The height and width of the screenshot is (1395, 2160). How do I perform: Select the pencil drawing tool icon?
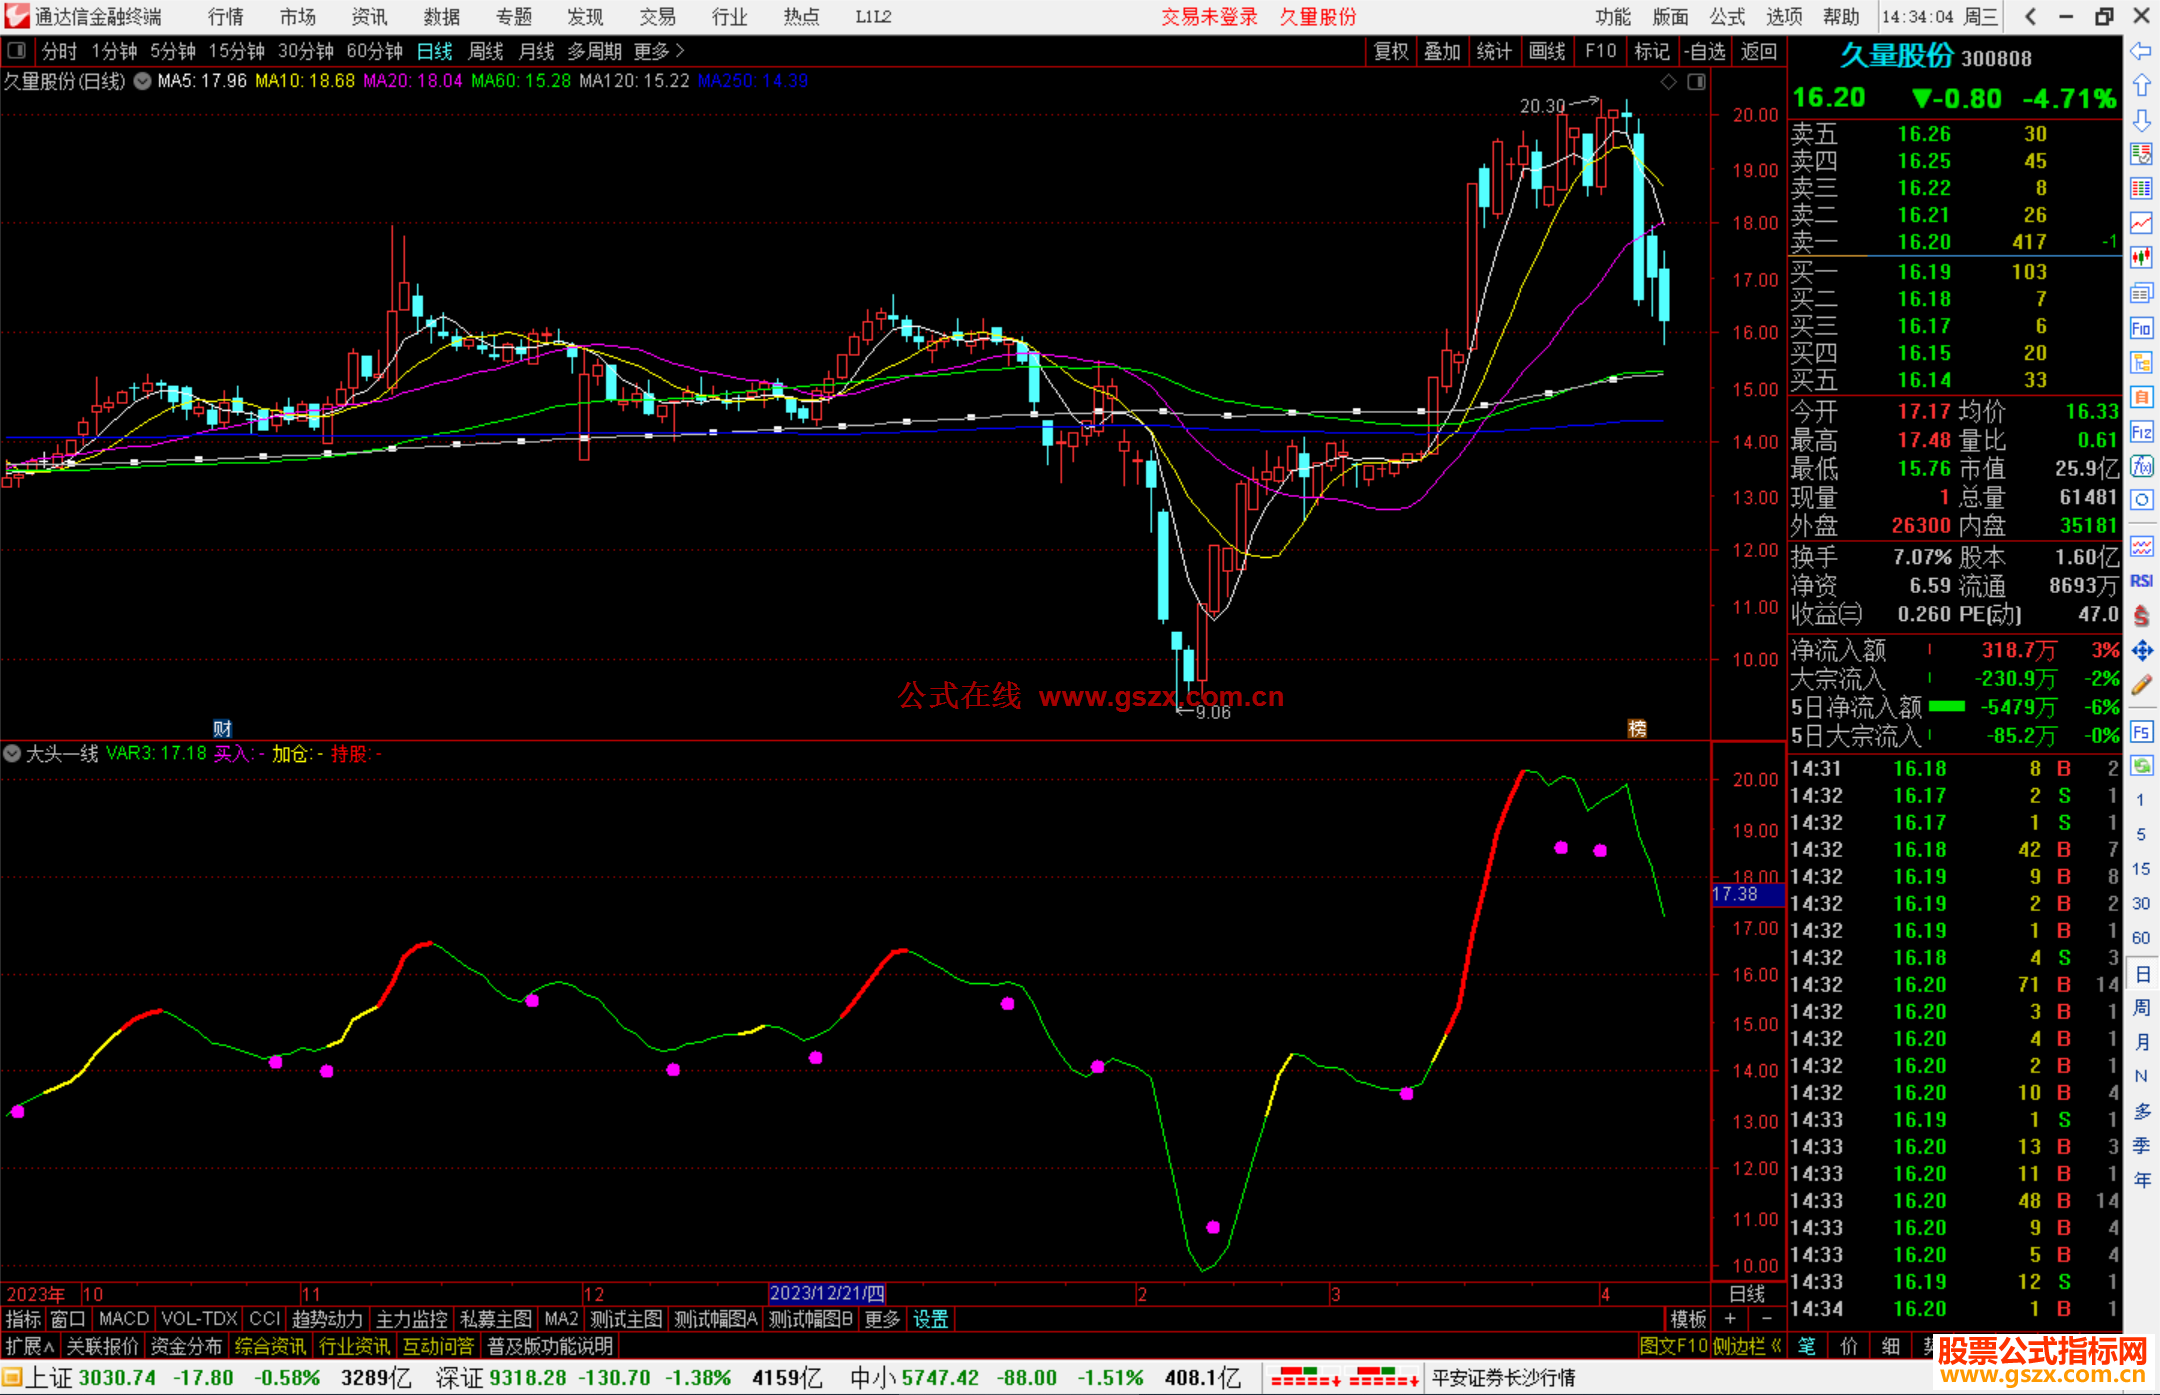click(x=2141, y=685)
